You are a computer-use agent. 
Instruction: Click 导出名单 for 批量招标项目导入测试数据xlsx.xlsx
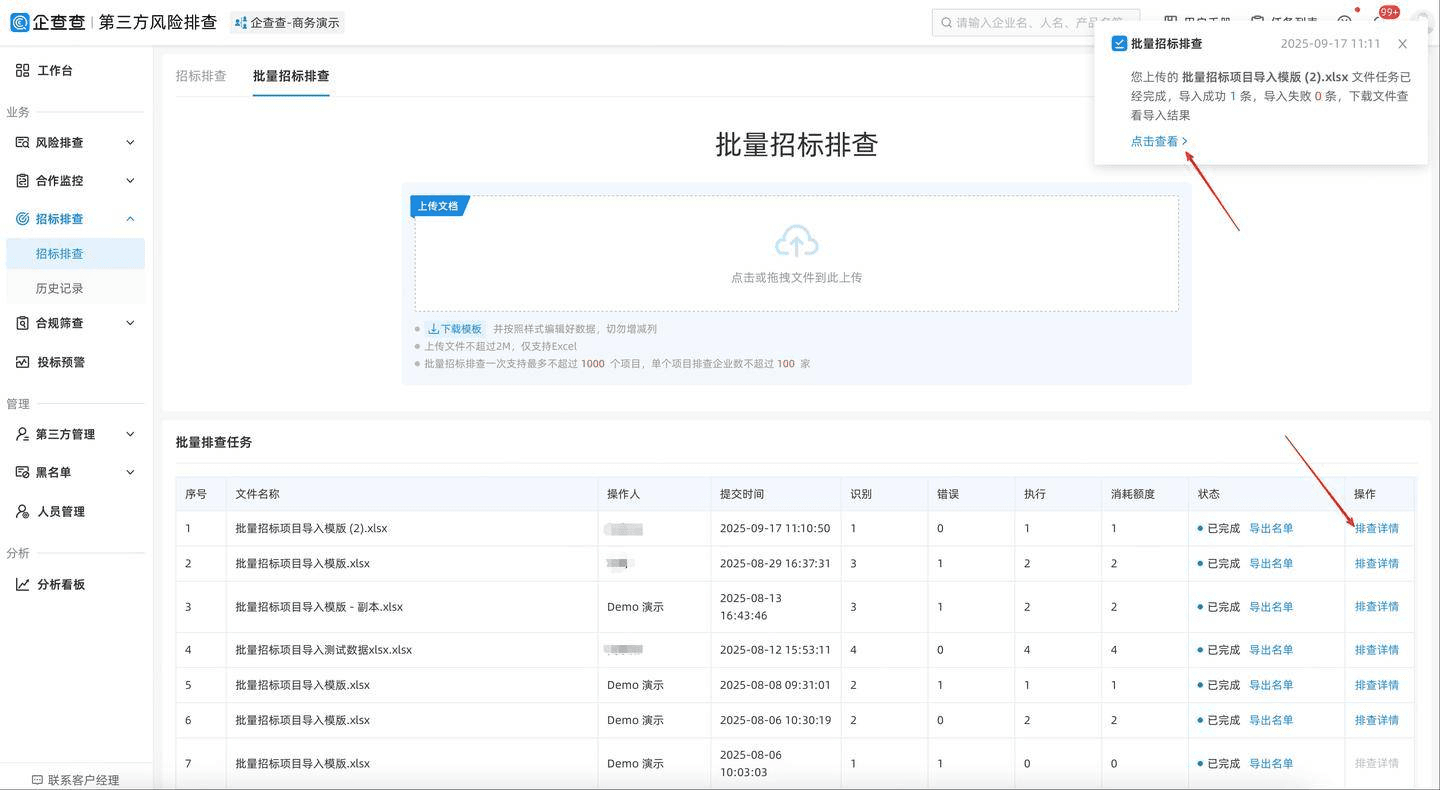[x=1271, y=650]
